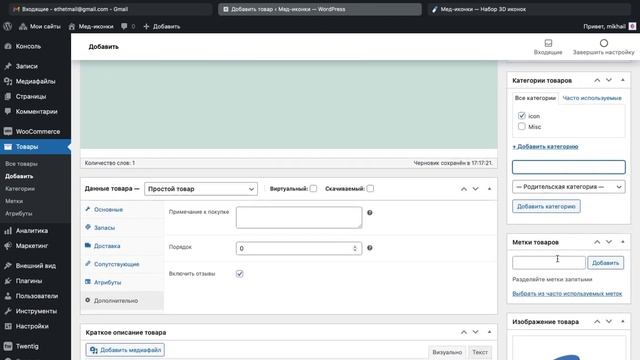Click the Порядок field stepper arrows

pos(355,248)
